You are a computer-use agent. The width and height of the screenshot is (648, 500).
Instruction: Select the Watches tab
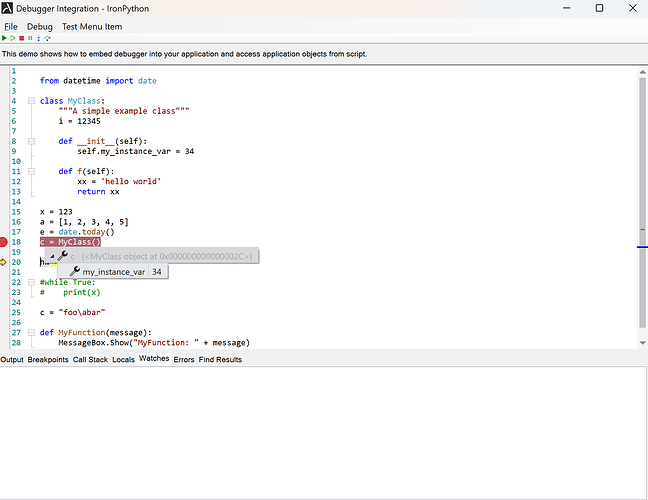tap(154, 358)
